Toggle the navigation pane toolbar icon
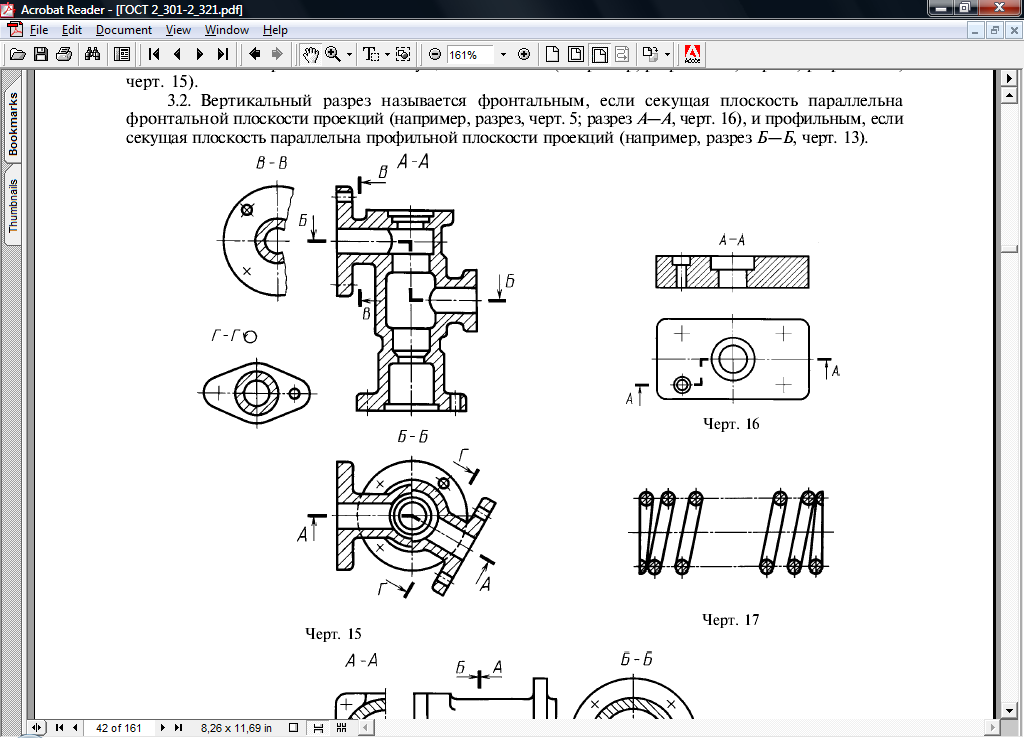 pyautogui.click(x=121, y=54)
